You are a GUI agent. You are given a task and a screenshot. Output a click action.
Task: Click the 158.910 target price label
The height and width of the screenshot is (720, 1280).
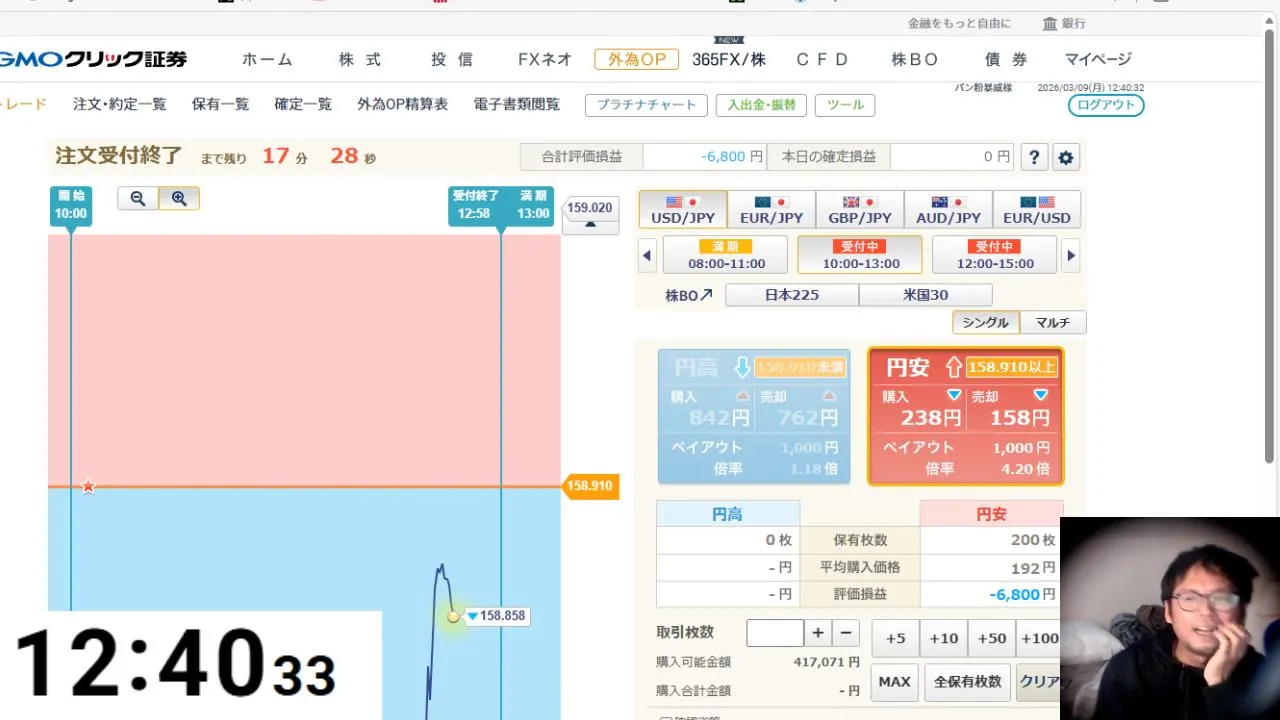pos(590,486)
